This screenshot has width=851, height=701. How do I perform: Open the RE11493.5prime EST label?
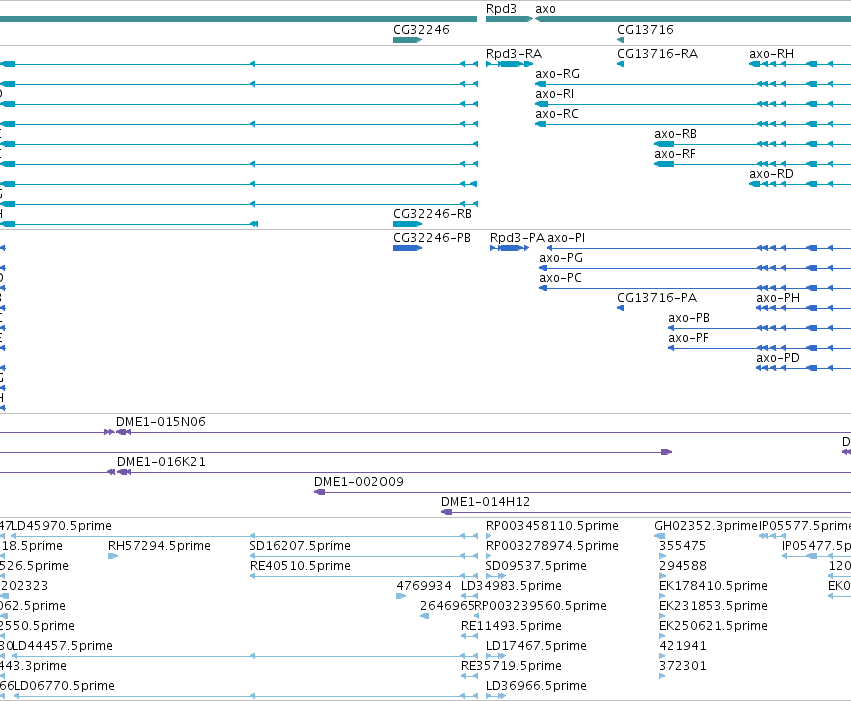[x=511, y=626]
